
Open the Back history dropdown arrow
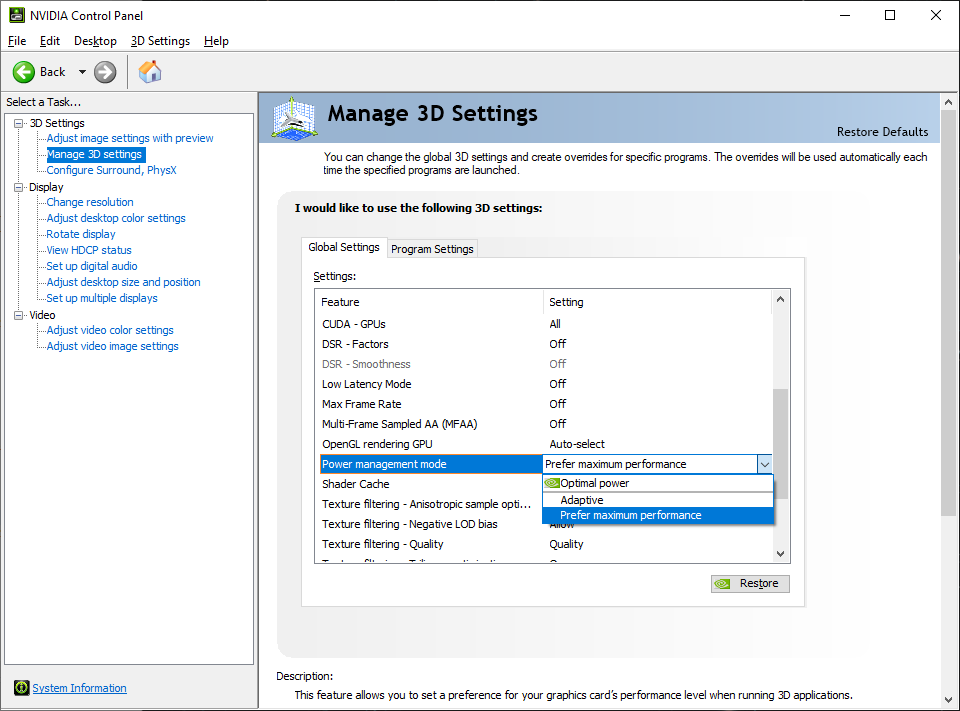(x=82, y=72)
